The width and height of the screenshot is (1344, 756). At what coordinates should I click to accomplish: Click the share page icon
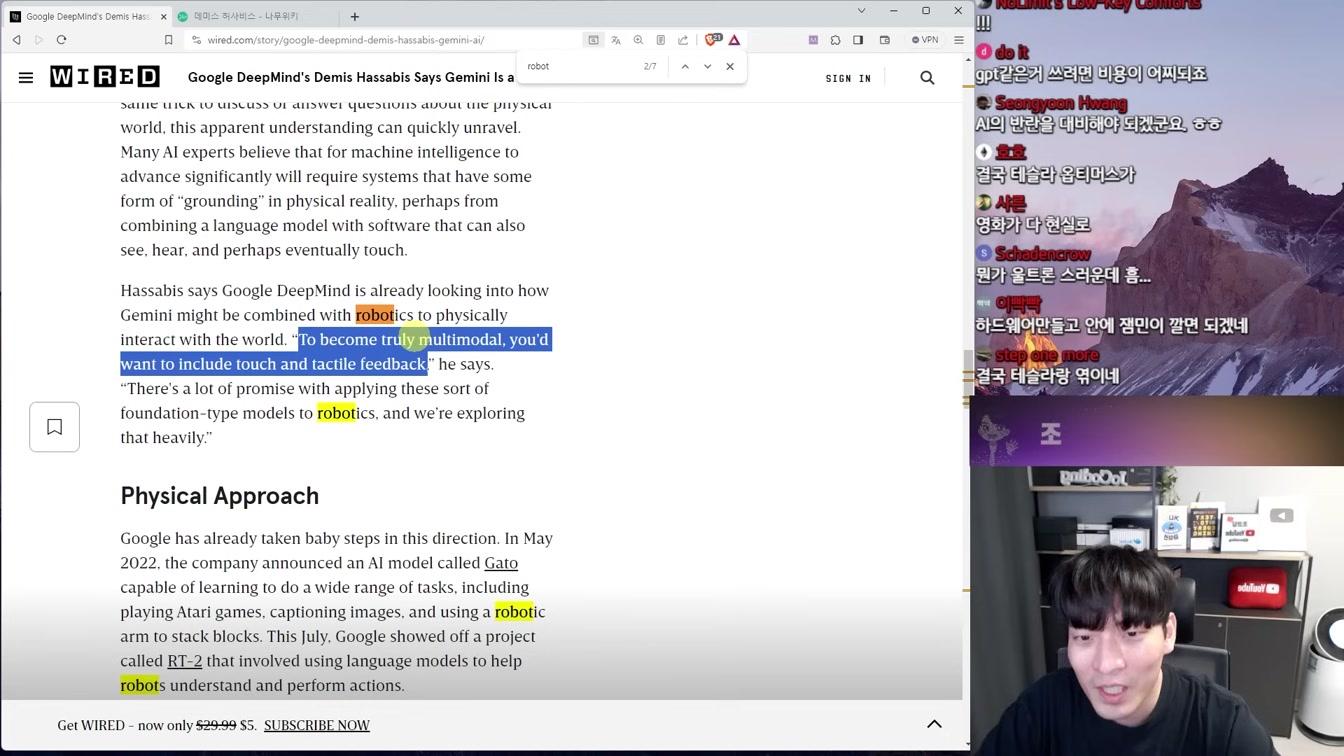[x=683, y=40]
